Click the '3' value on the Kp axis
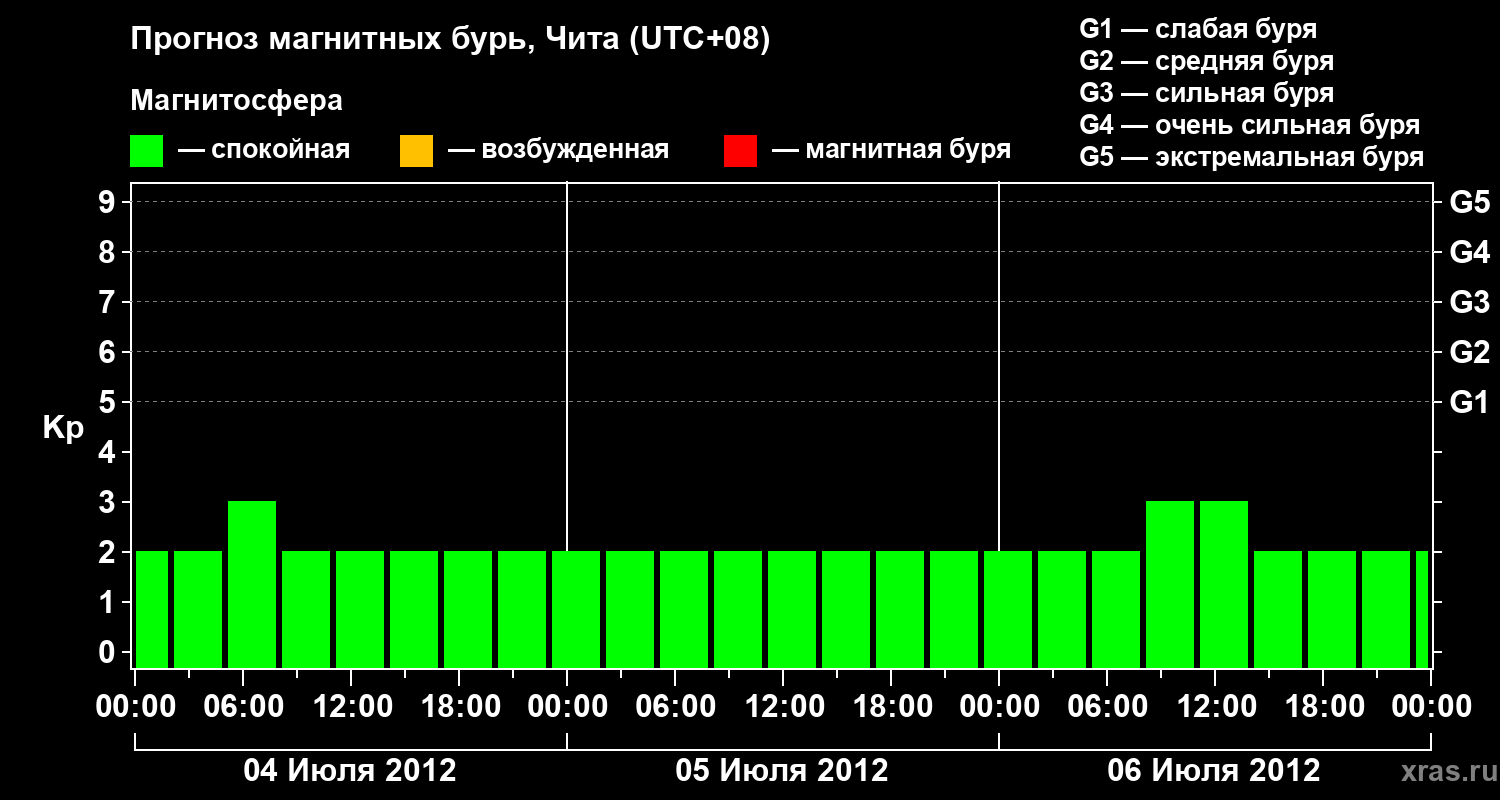1500x800 pixels. click(x=109, y=503)
